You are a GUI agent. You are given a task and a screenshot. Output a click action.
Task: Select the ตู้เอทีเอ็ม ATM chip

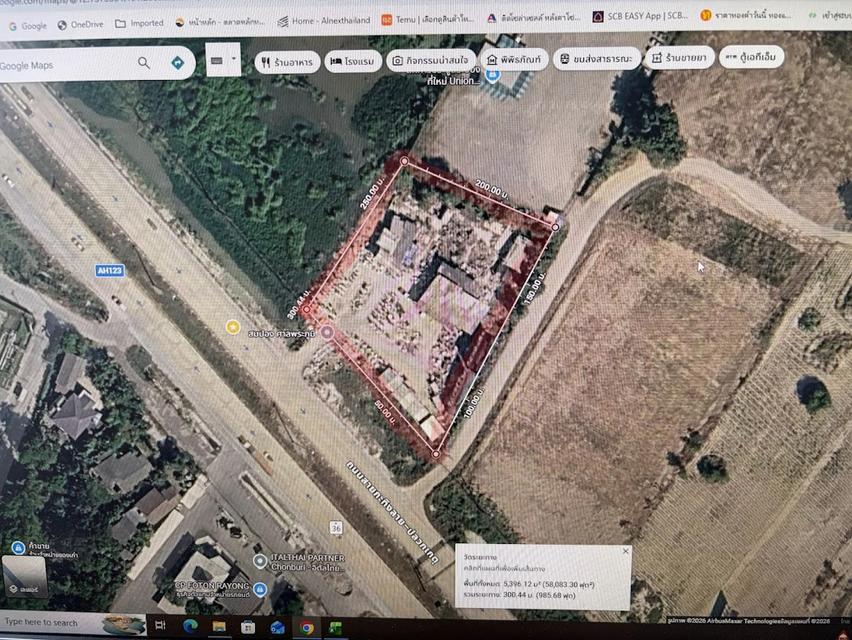pos(751,57)
